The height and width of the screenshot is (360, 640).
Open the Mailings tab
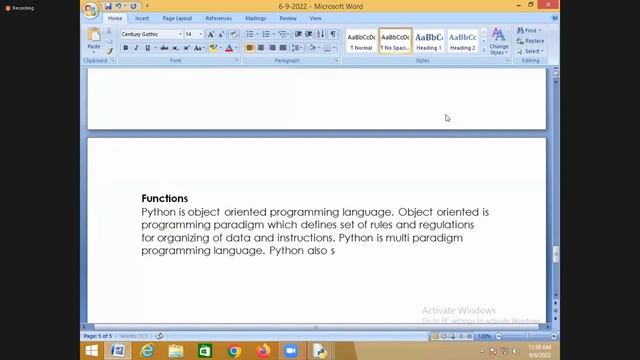(256, 18)
